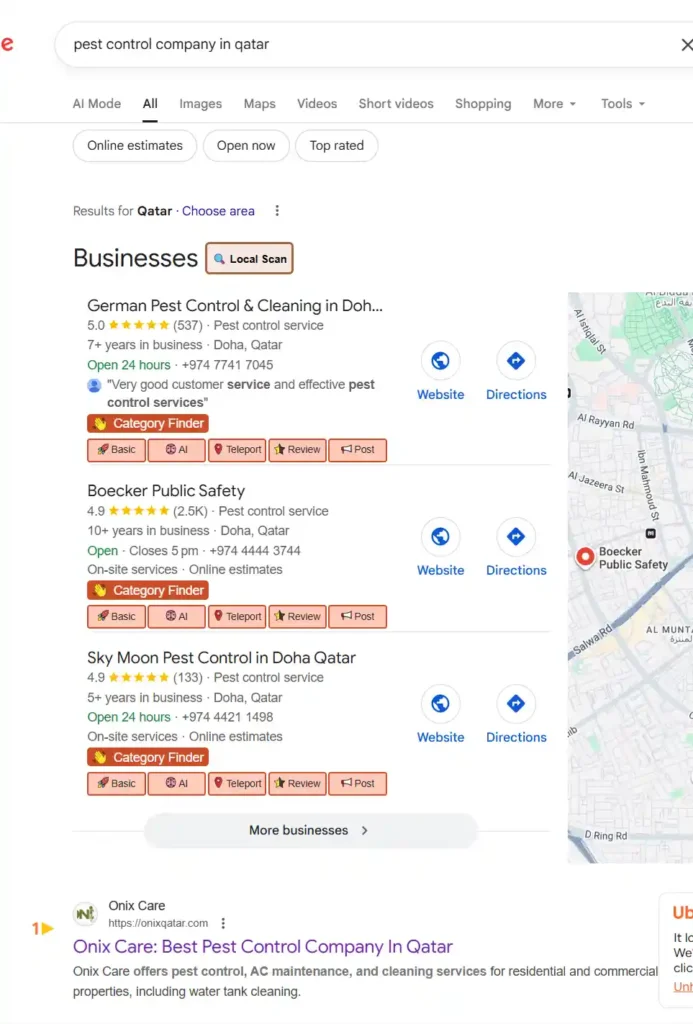This screenshot has width=693, height=1024.
Task: Enable the Online estimates filter
Action: click(x=134, y=146)
